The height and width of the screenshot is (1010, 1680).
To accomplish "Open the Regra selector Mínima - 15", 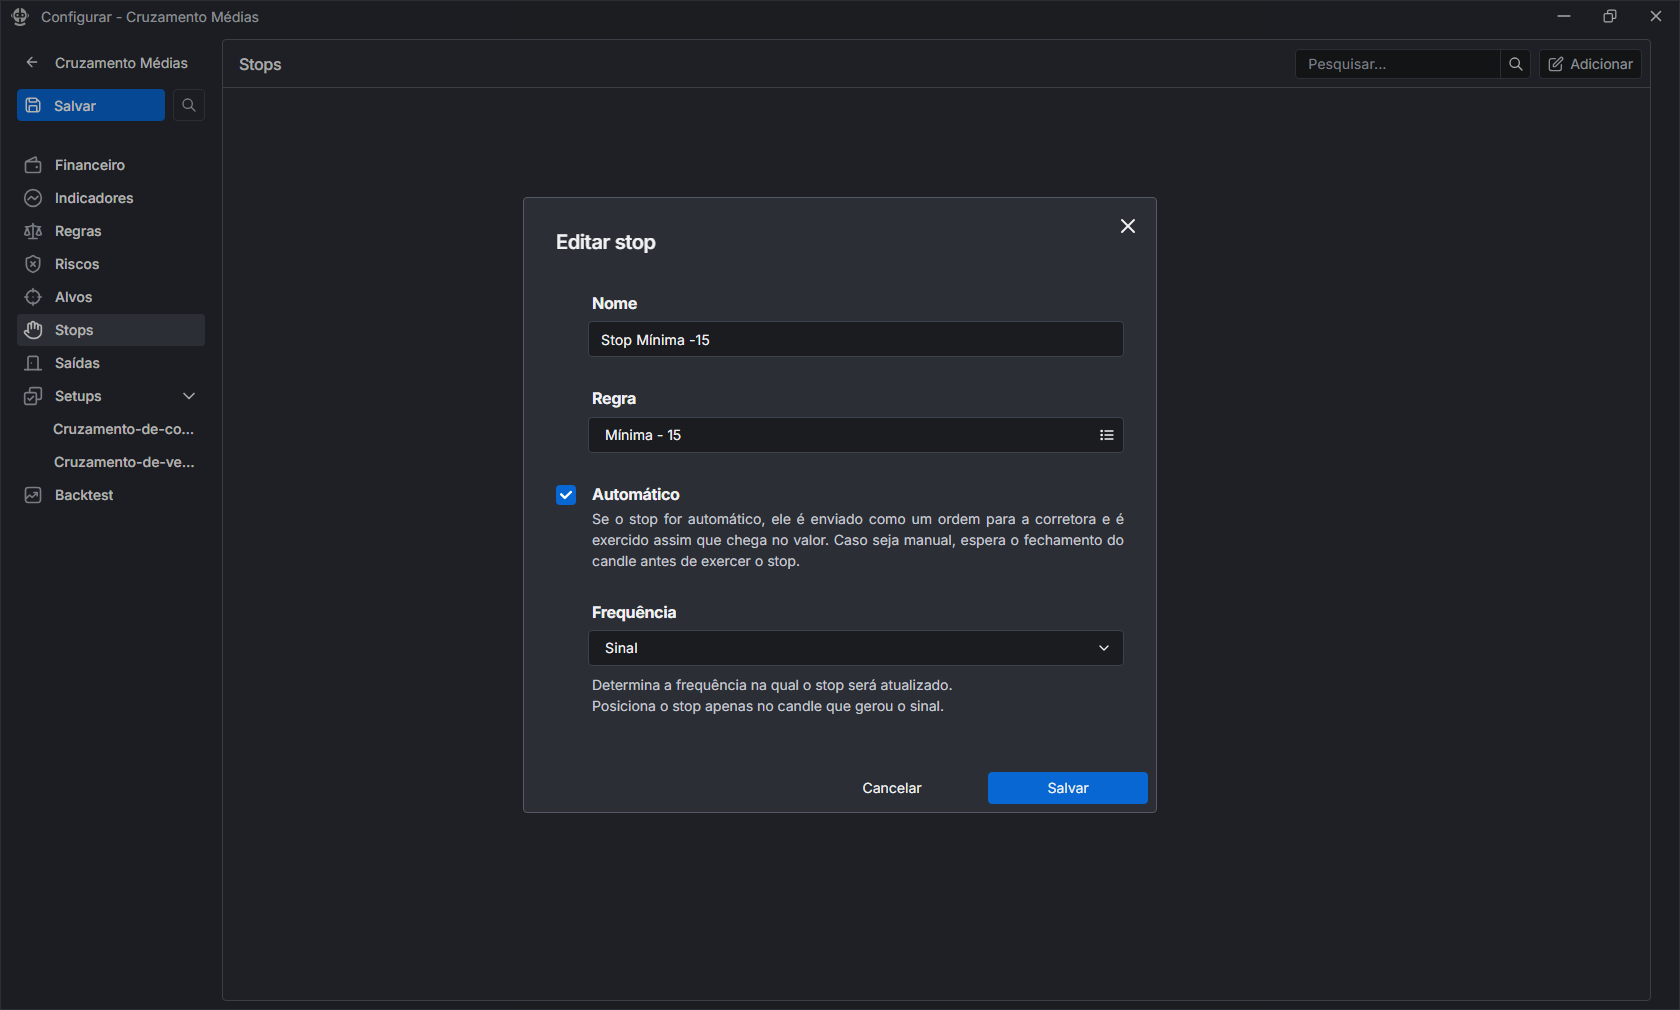I will click(x=840, y=435).
